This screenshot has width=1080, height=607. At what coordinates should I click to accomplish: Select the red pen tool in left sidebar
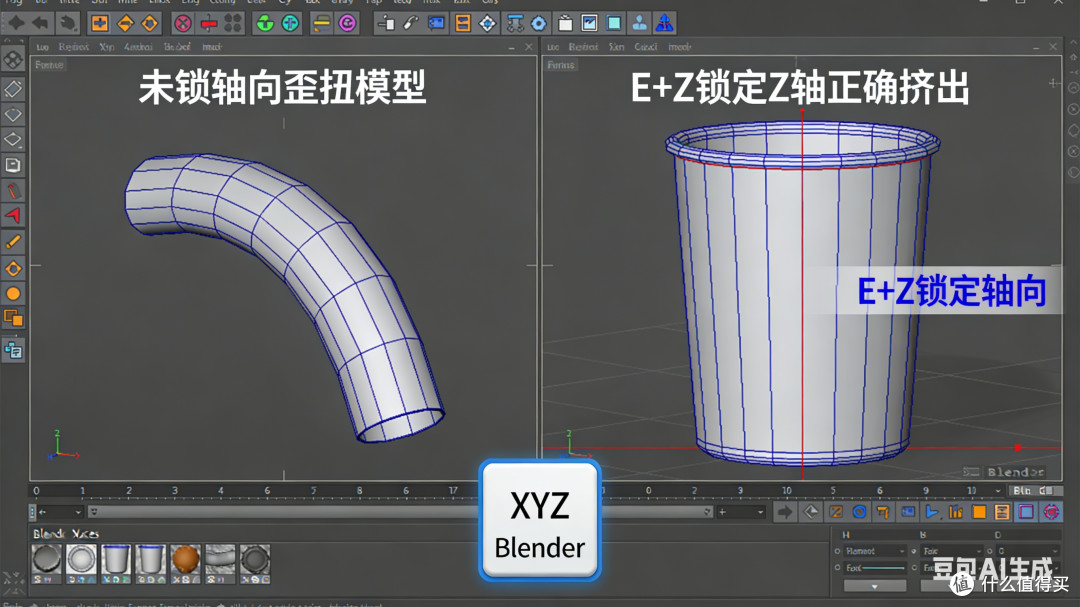point(13,190)
